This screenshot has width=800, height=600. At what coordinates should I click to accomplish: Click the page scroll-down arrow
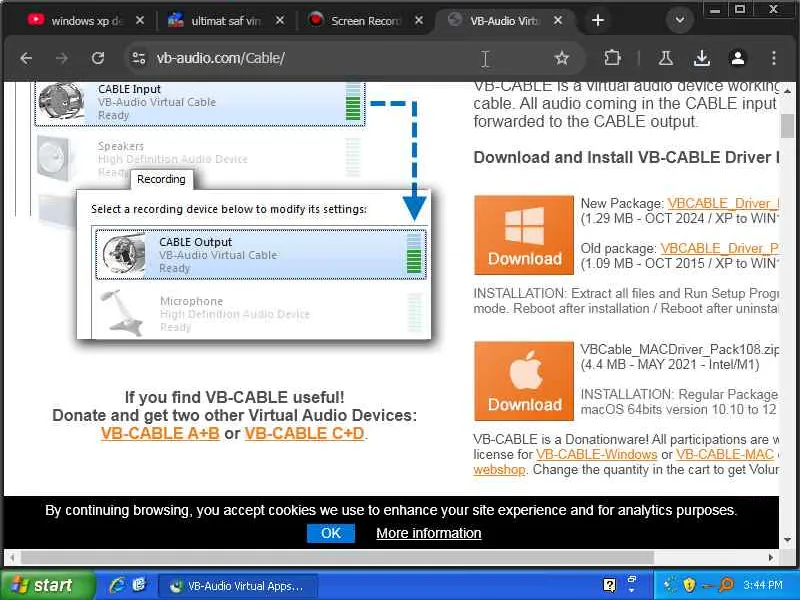788,539
